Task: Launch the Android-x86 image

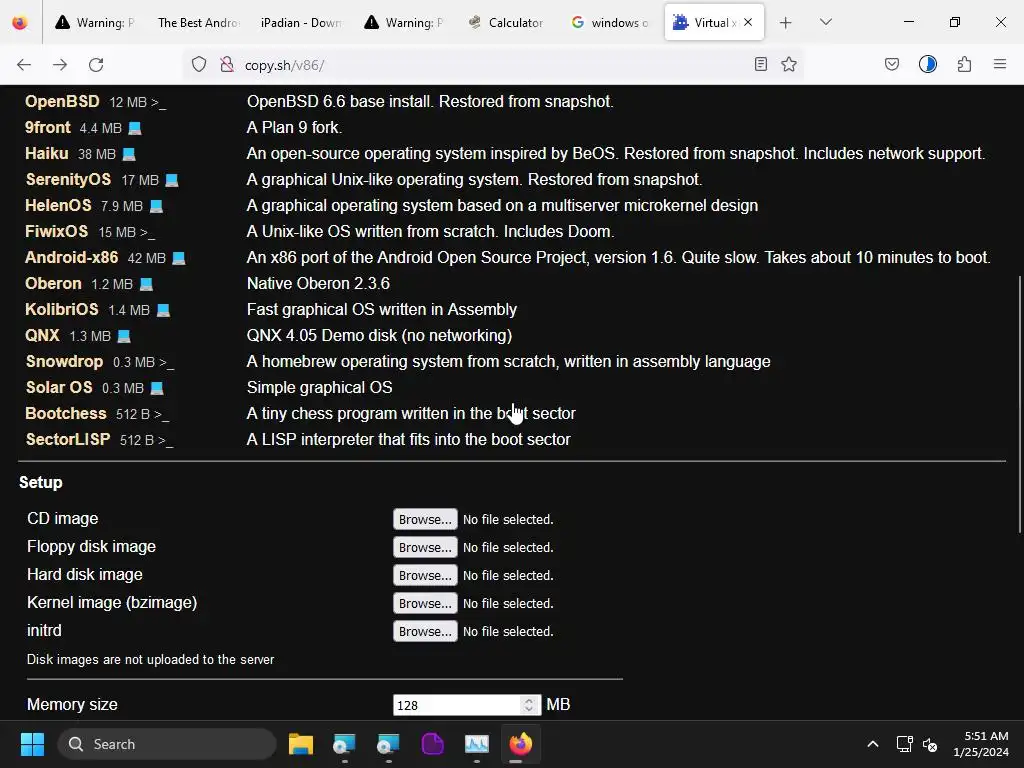Action: pyautogui.click(x=72, y=257)
